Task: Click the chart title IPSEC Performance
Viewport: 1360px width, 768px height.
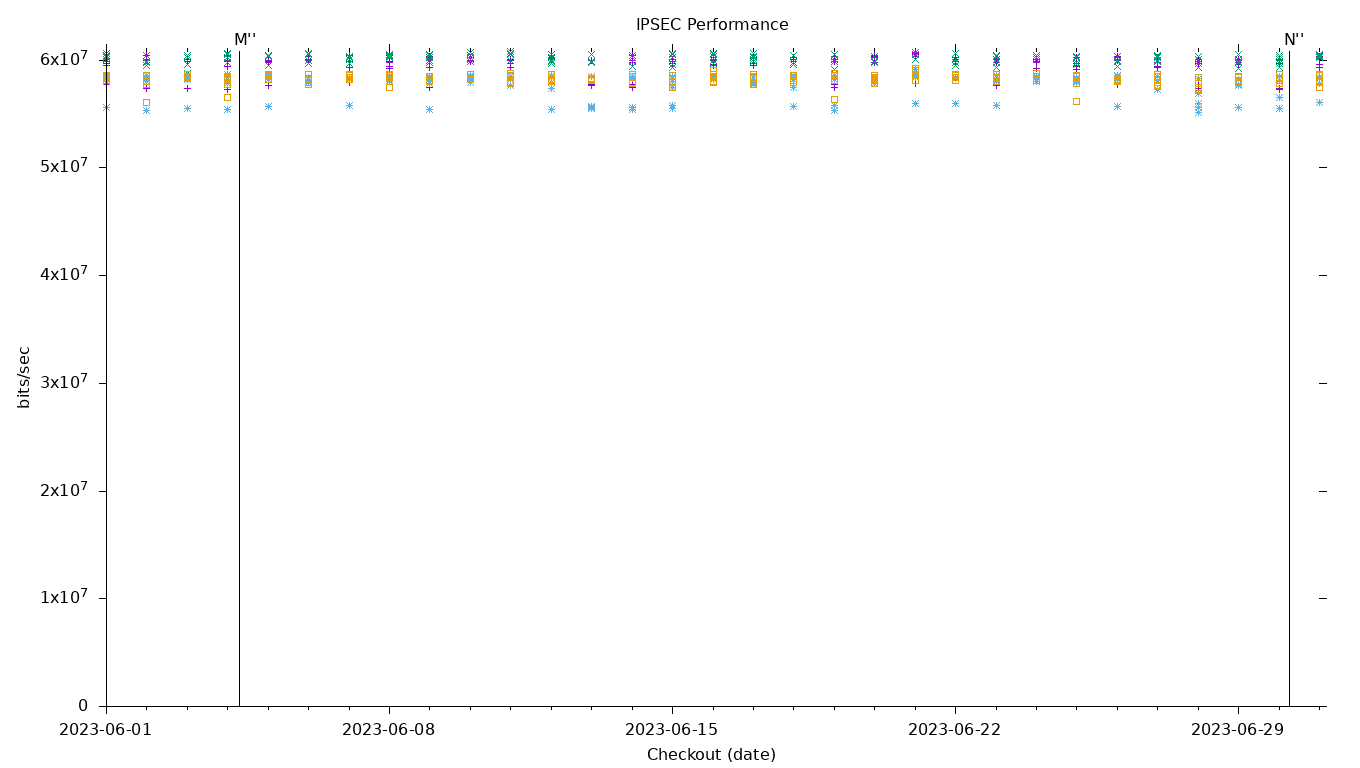Action: 712,25
